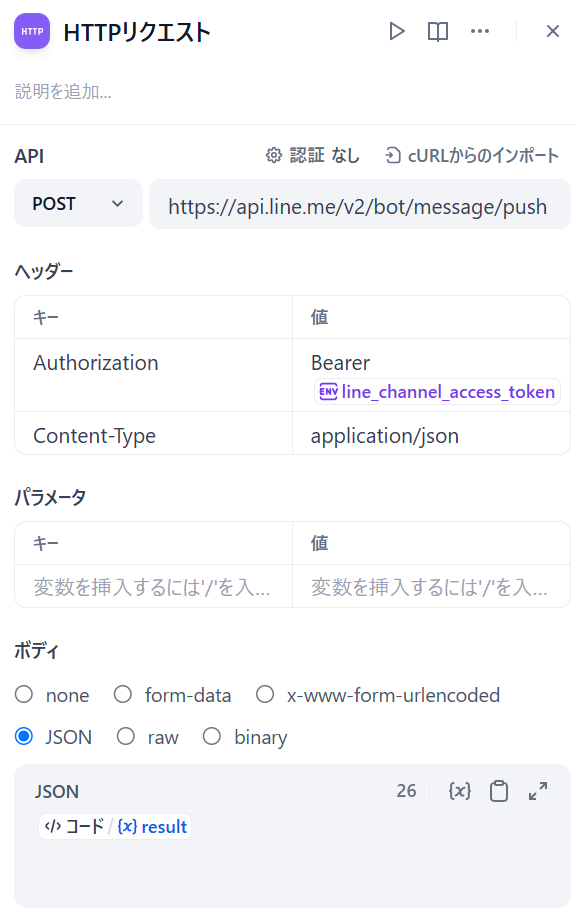
Task: Click the purple HTTP node icon
Action: point(32,31)
